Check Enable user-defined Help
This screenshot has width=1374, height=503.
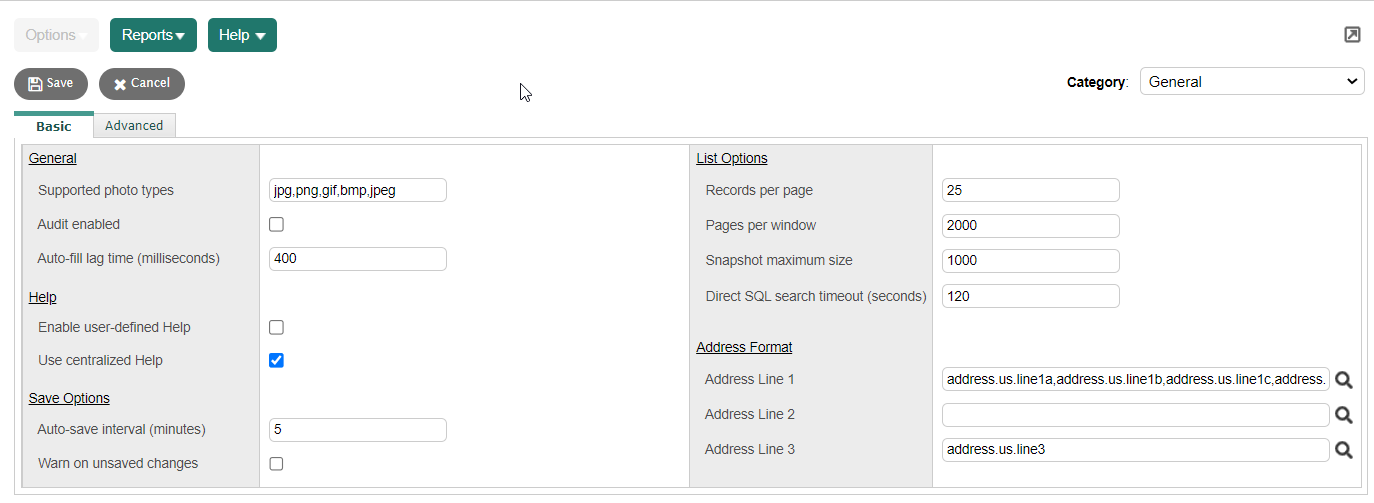276,327
